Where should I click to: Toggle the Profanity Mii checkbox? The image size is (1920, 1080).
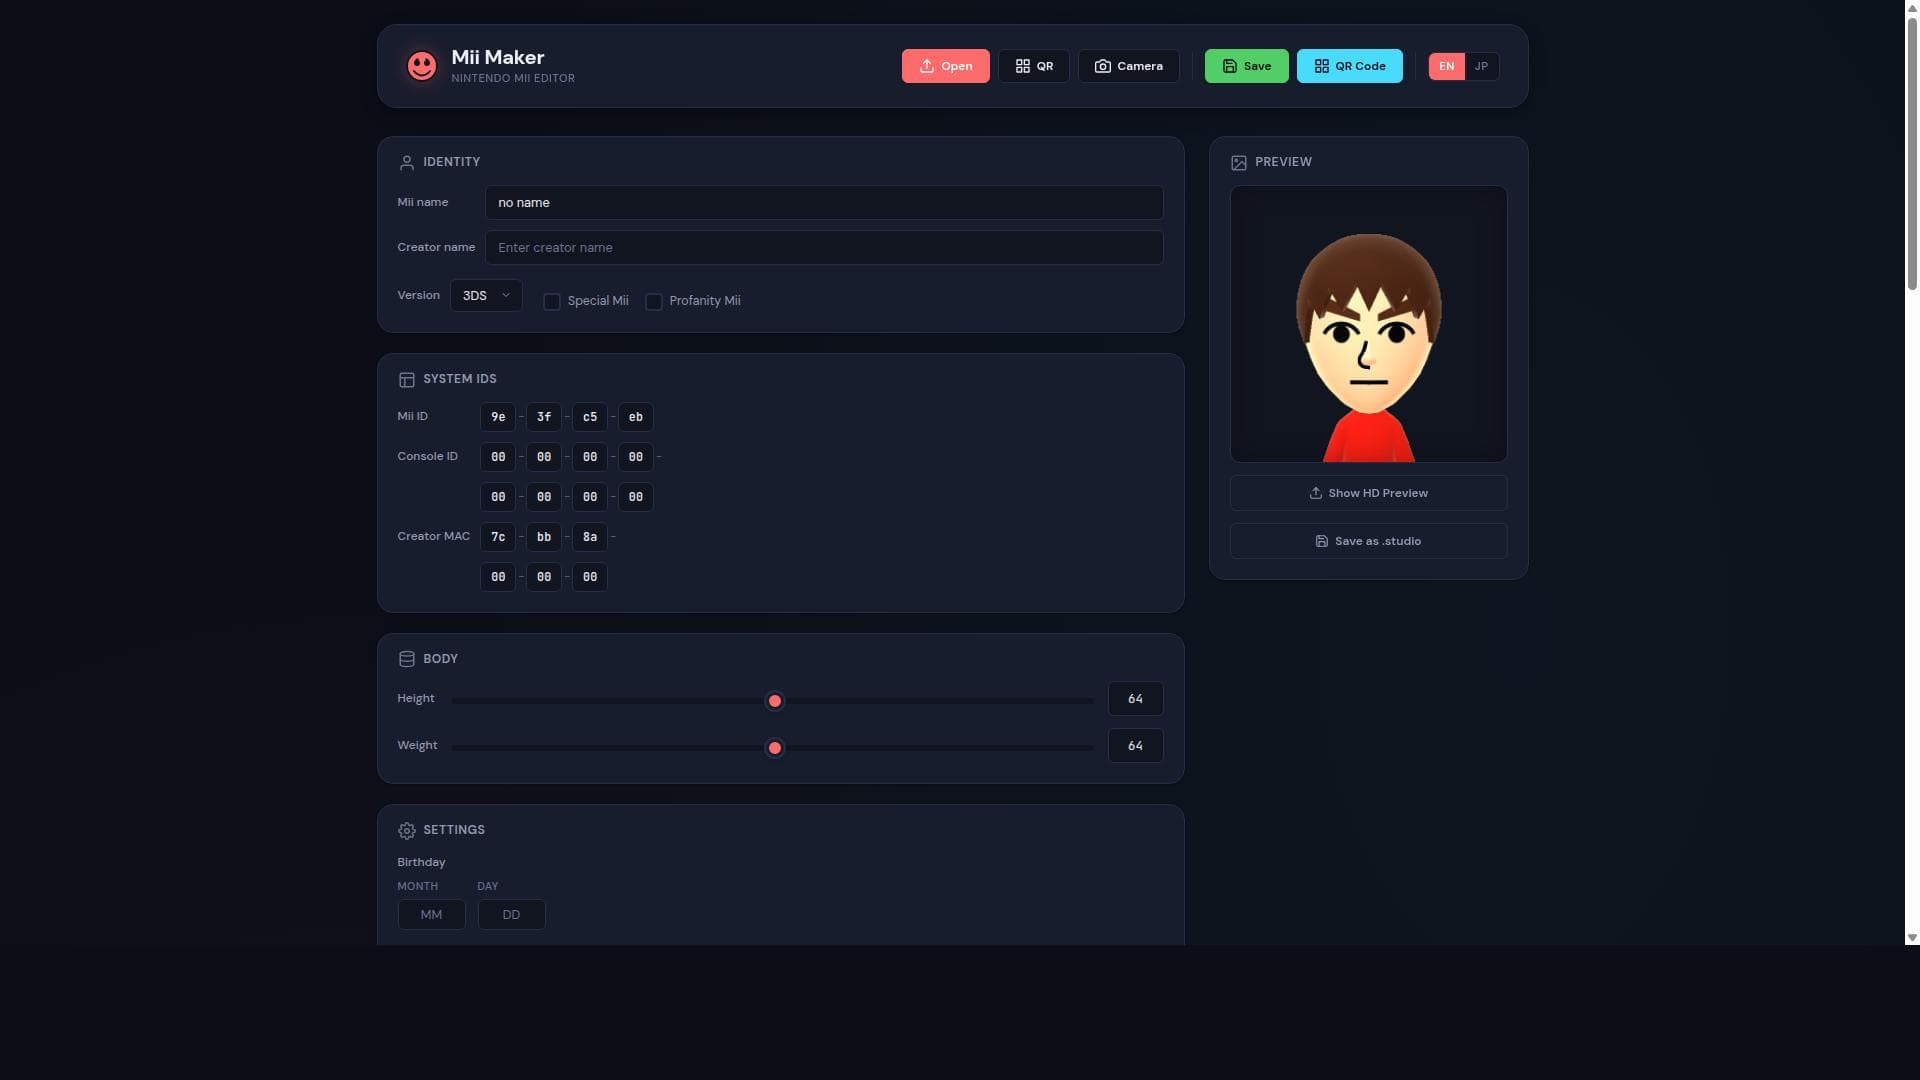653,301
